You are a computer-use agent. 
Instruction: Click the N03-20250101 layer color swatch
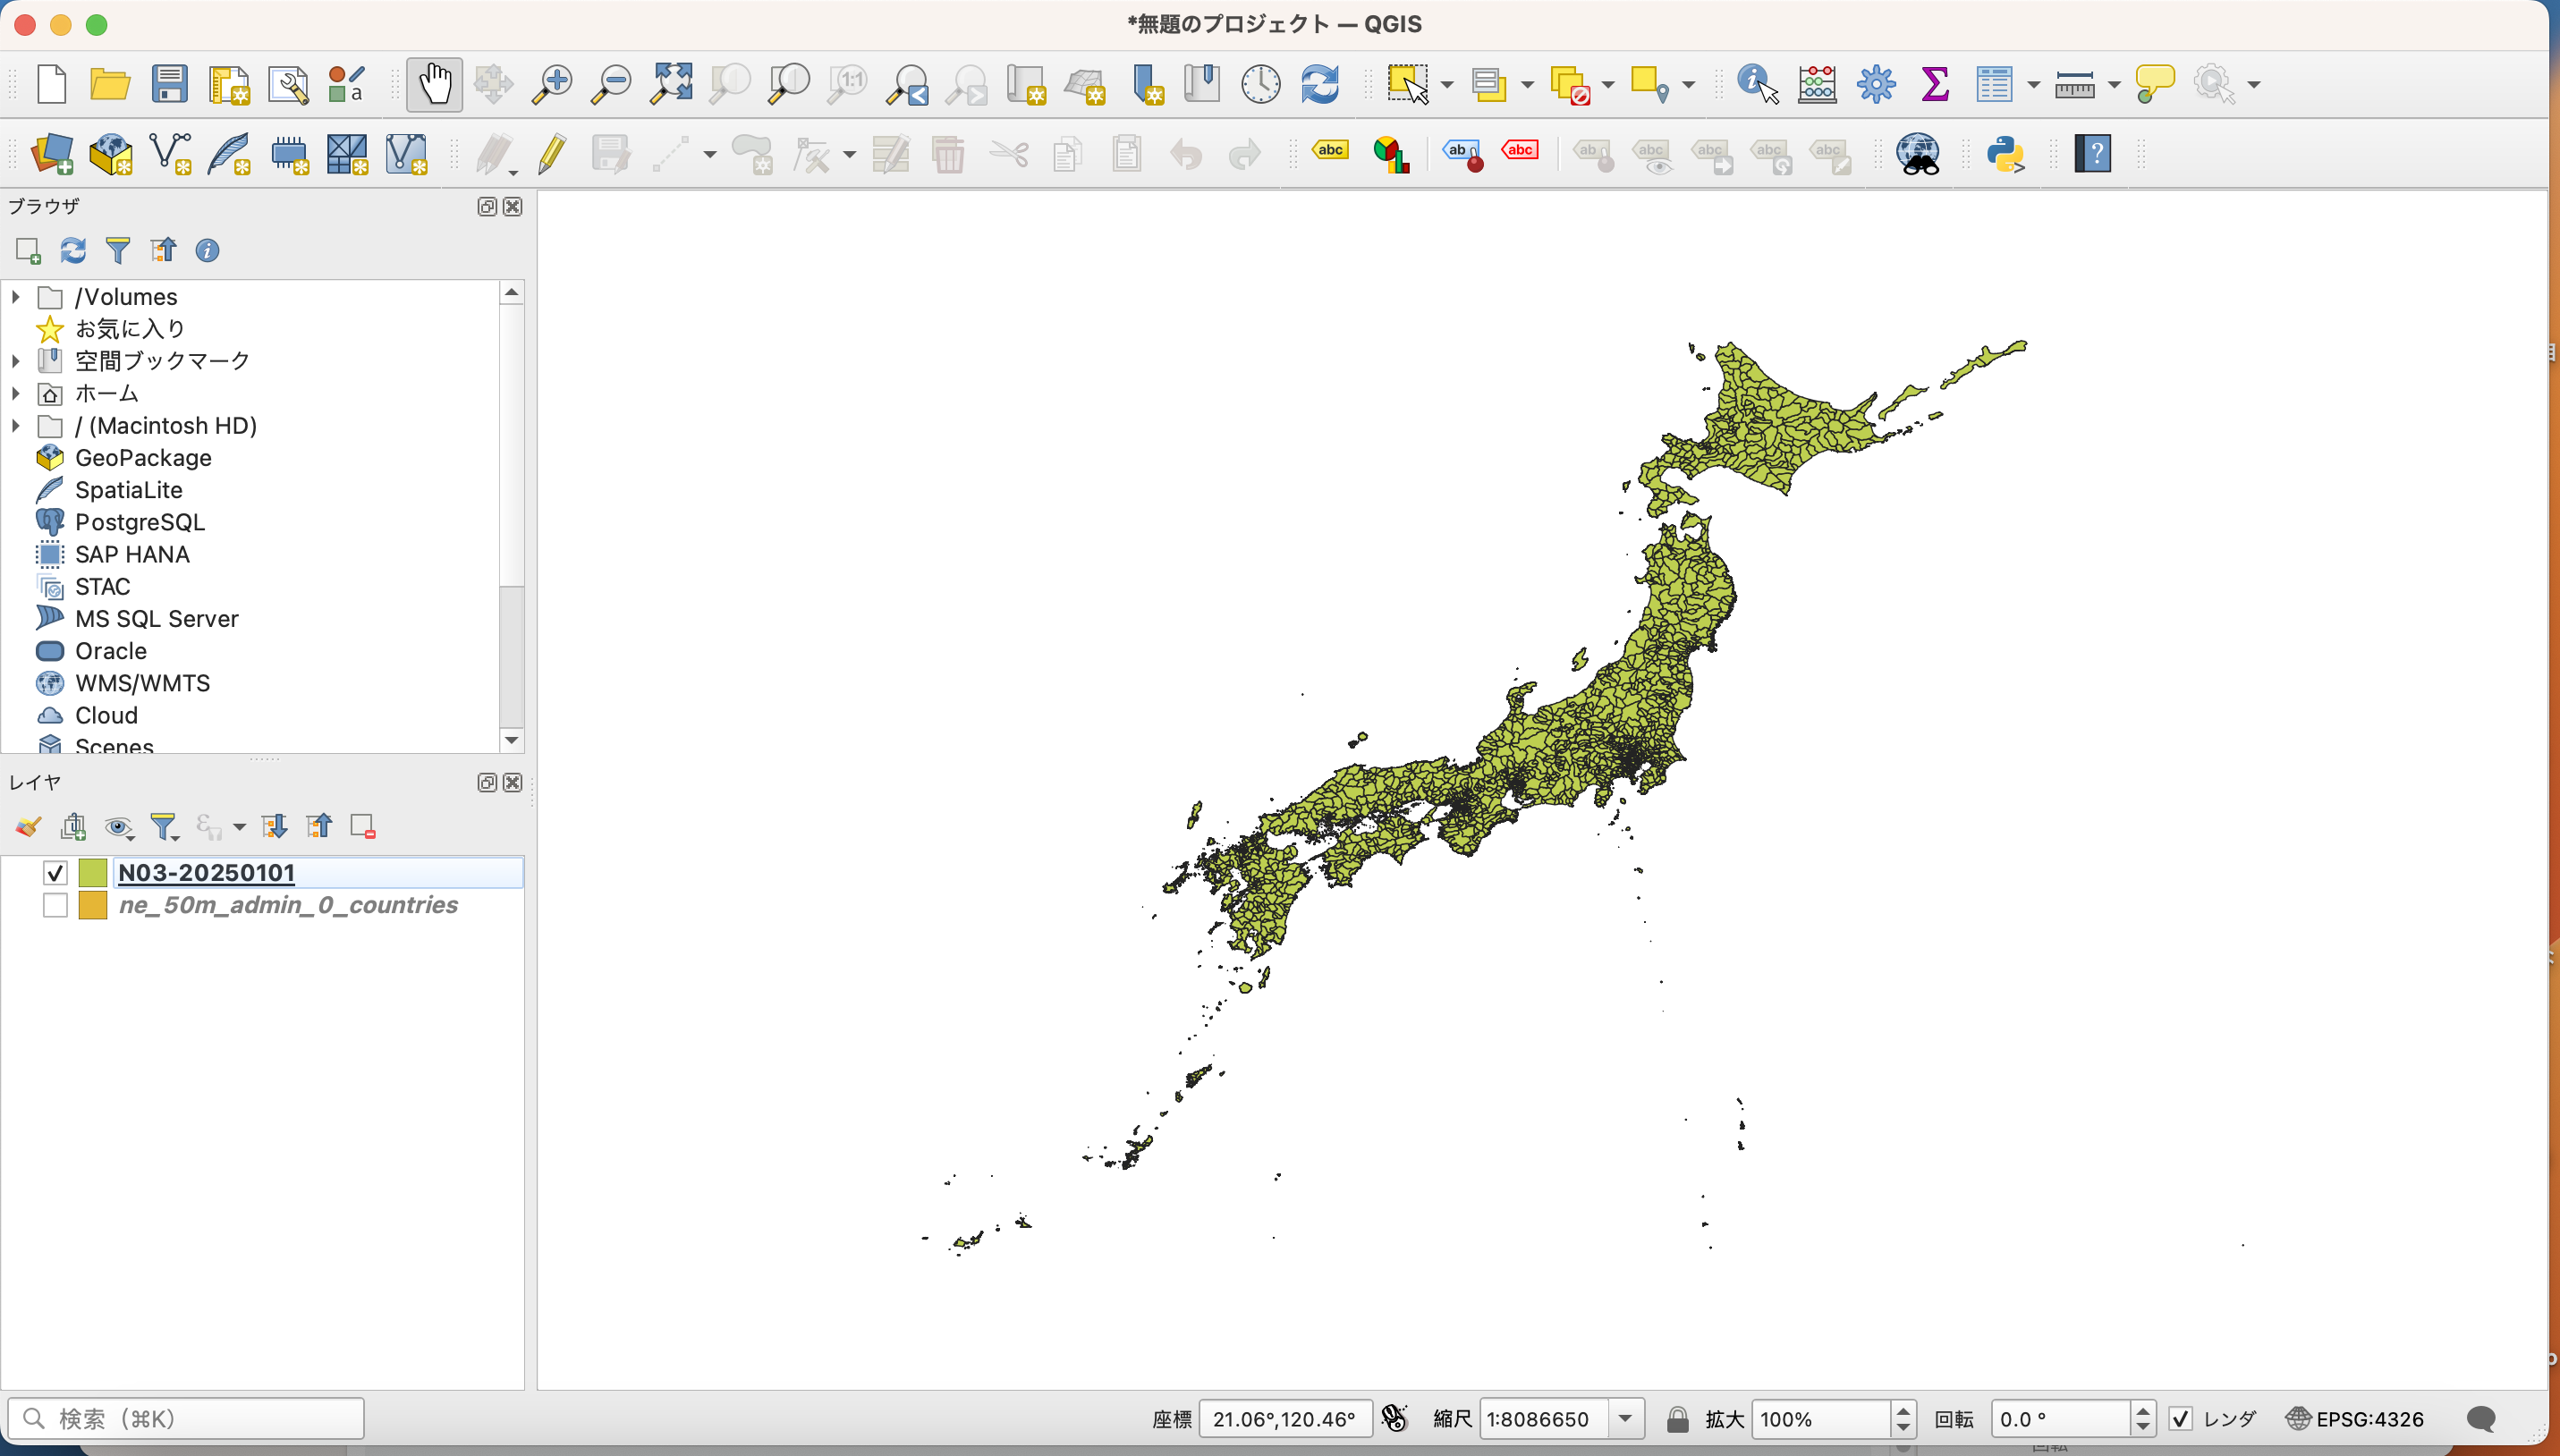(x=93, y=873)
